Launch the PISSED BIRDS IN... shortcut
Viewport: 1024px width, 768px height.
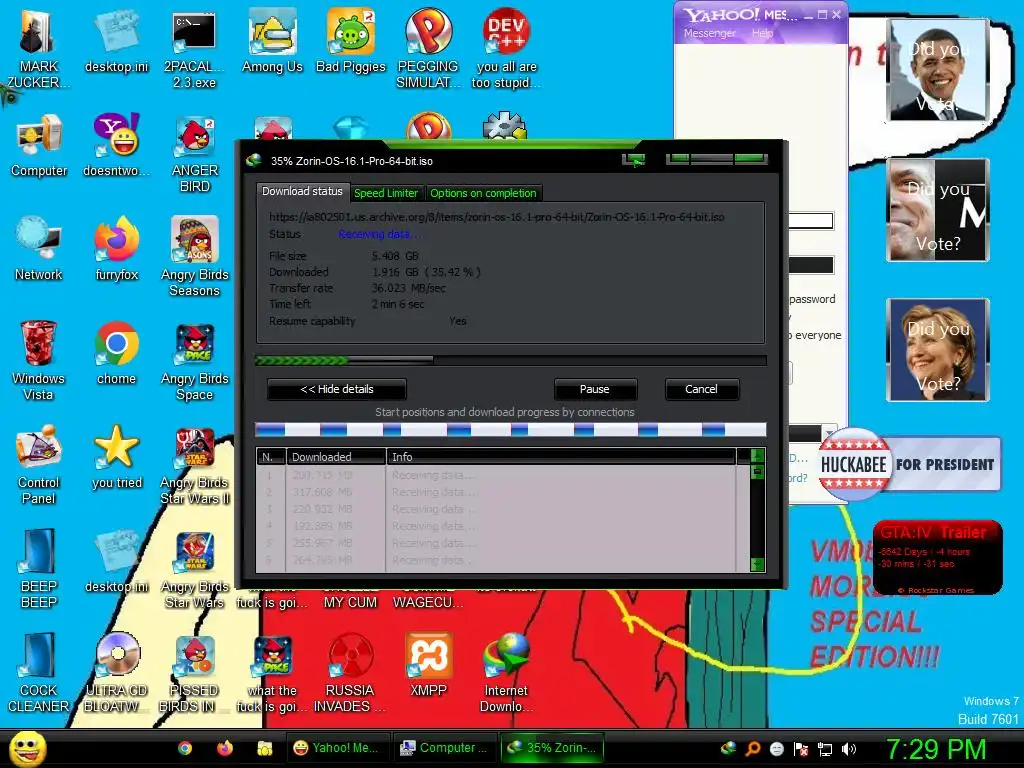click(195, 672)
